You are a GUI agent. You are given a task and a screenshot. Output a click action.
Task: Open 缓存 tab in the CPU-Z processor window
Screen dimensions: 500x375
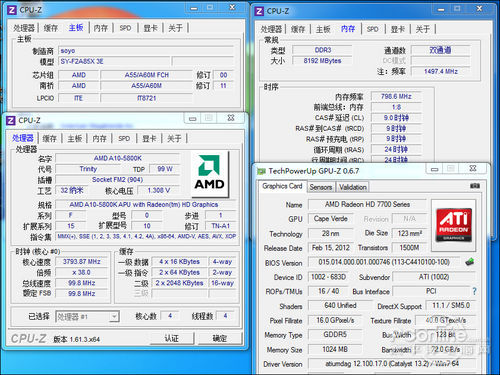(50, 138)
